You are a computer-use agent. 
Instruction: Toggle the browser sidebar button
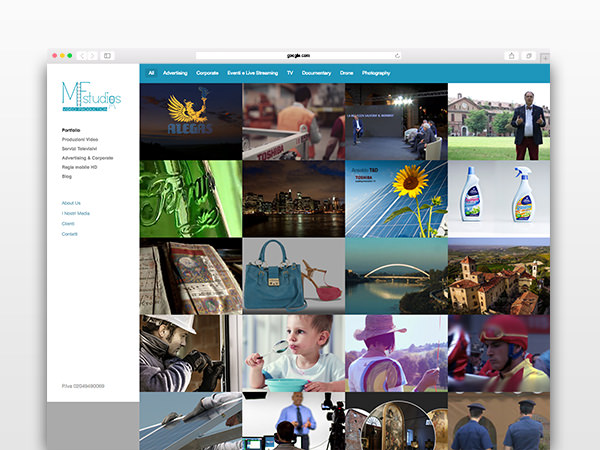tap(107, 56)
